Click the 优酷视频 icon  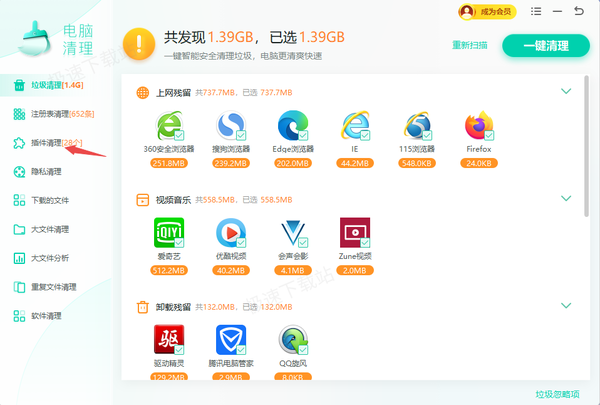pos(231,232)
